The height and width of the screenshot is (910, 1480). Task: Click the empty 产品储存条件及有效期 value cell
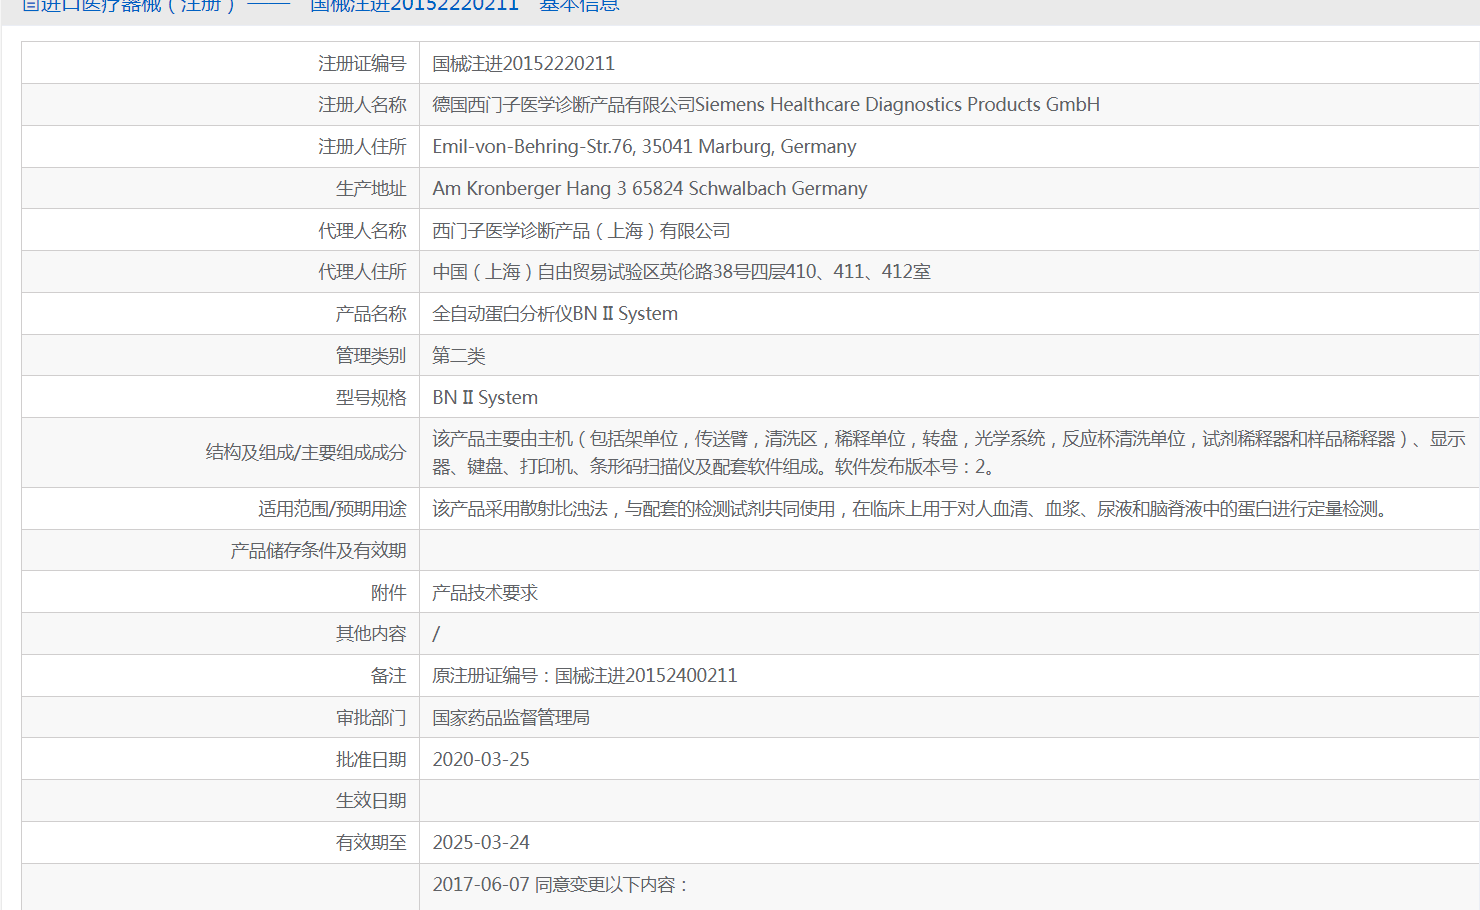pyautogui.click(x=948, y=551)
